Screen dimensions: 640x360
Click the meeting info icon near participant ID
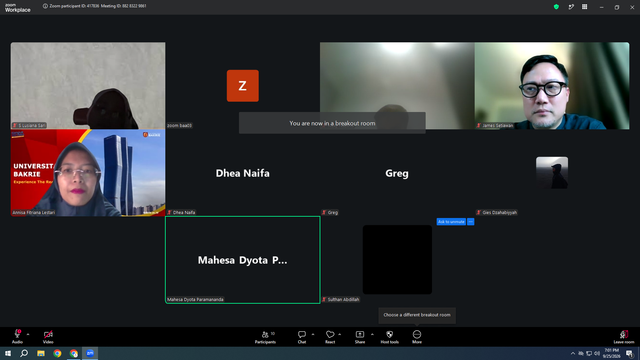[x=45, y=6]
